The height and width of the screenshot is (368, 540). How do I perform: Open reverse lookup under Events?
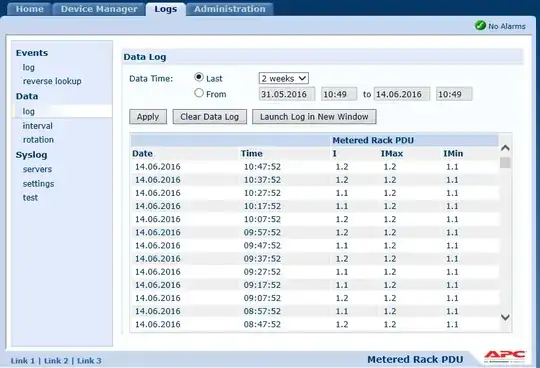[x=52, y=81]
